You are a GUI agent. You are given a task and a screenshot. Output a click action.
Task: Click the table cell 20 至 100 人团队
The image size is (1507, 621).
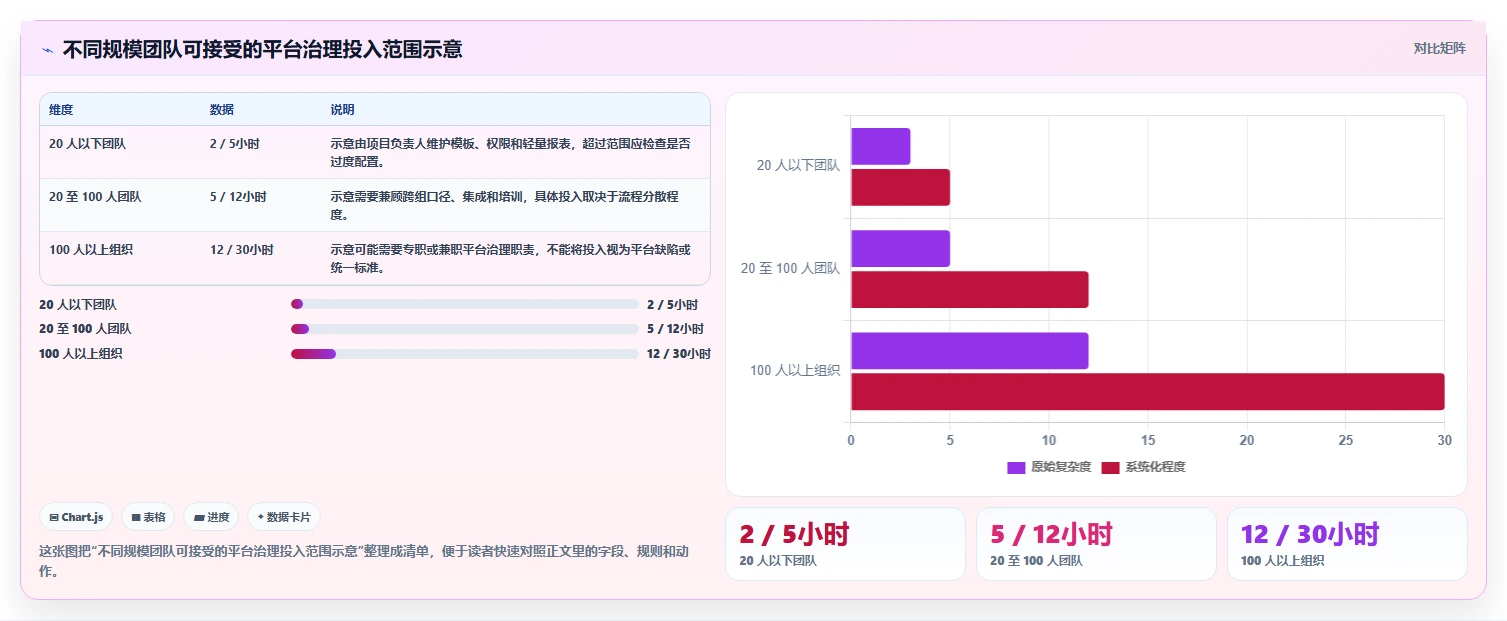[95, 197]
